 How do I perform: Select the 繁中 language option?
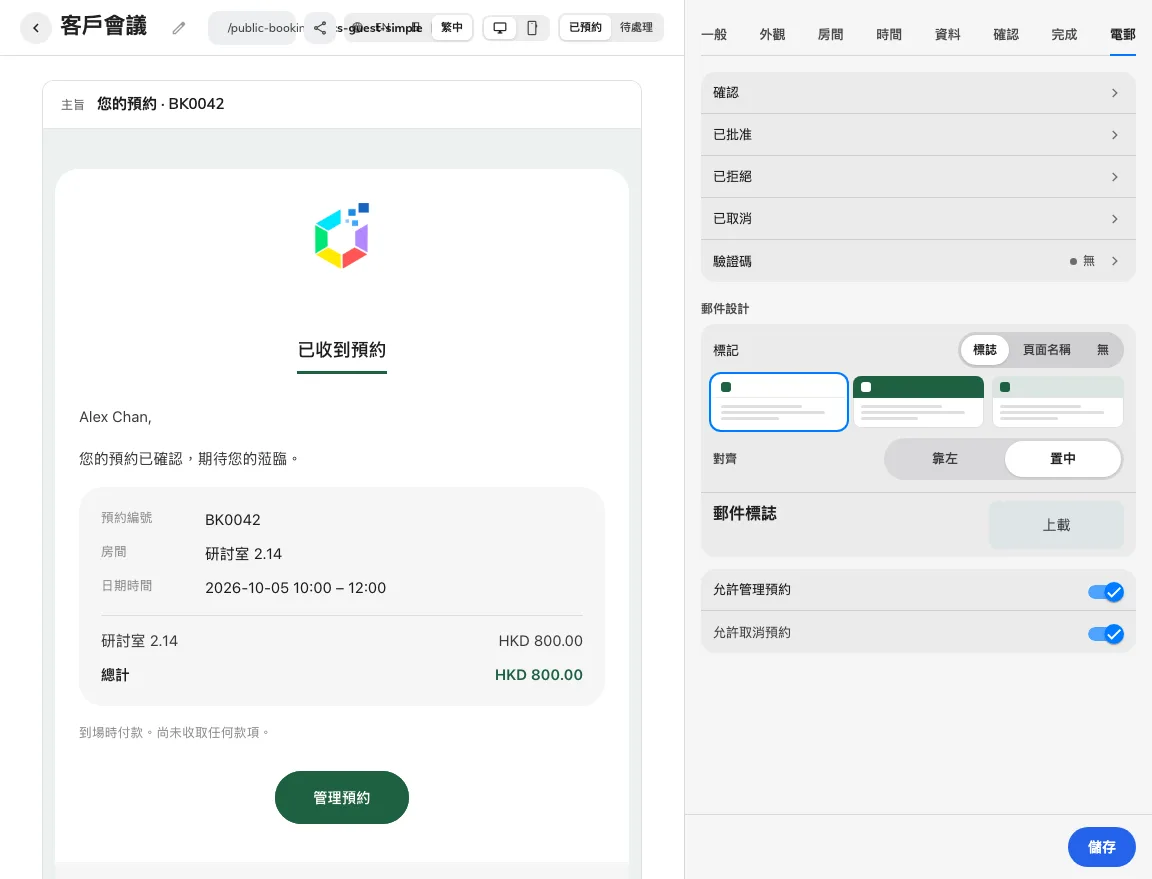tap(452, 27)
